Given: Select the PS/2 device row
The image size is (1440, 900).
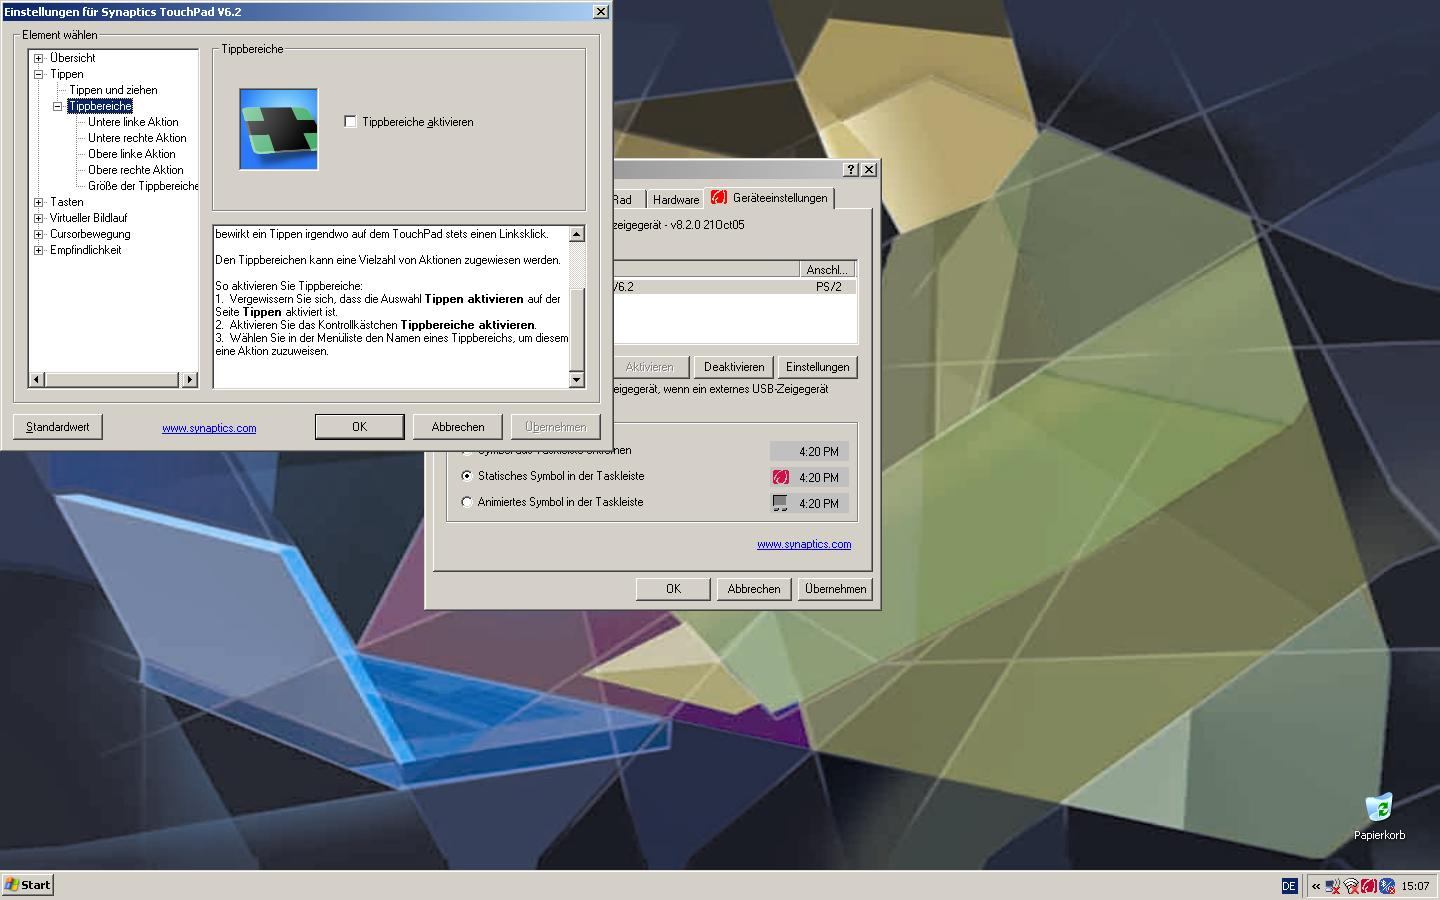Looking at the screenshot, I should coord(734,287).
